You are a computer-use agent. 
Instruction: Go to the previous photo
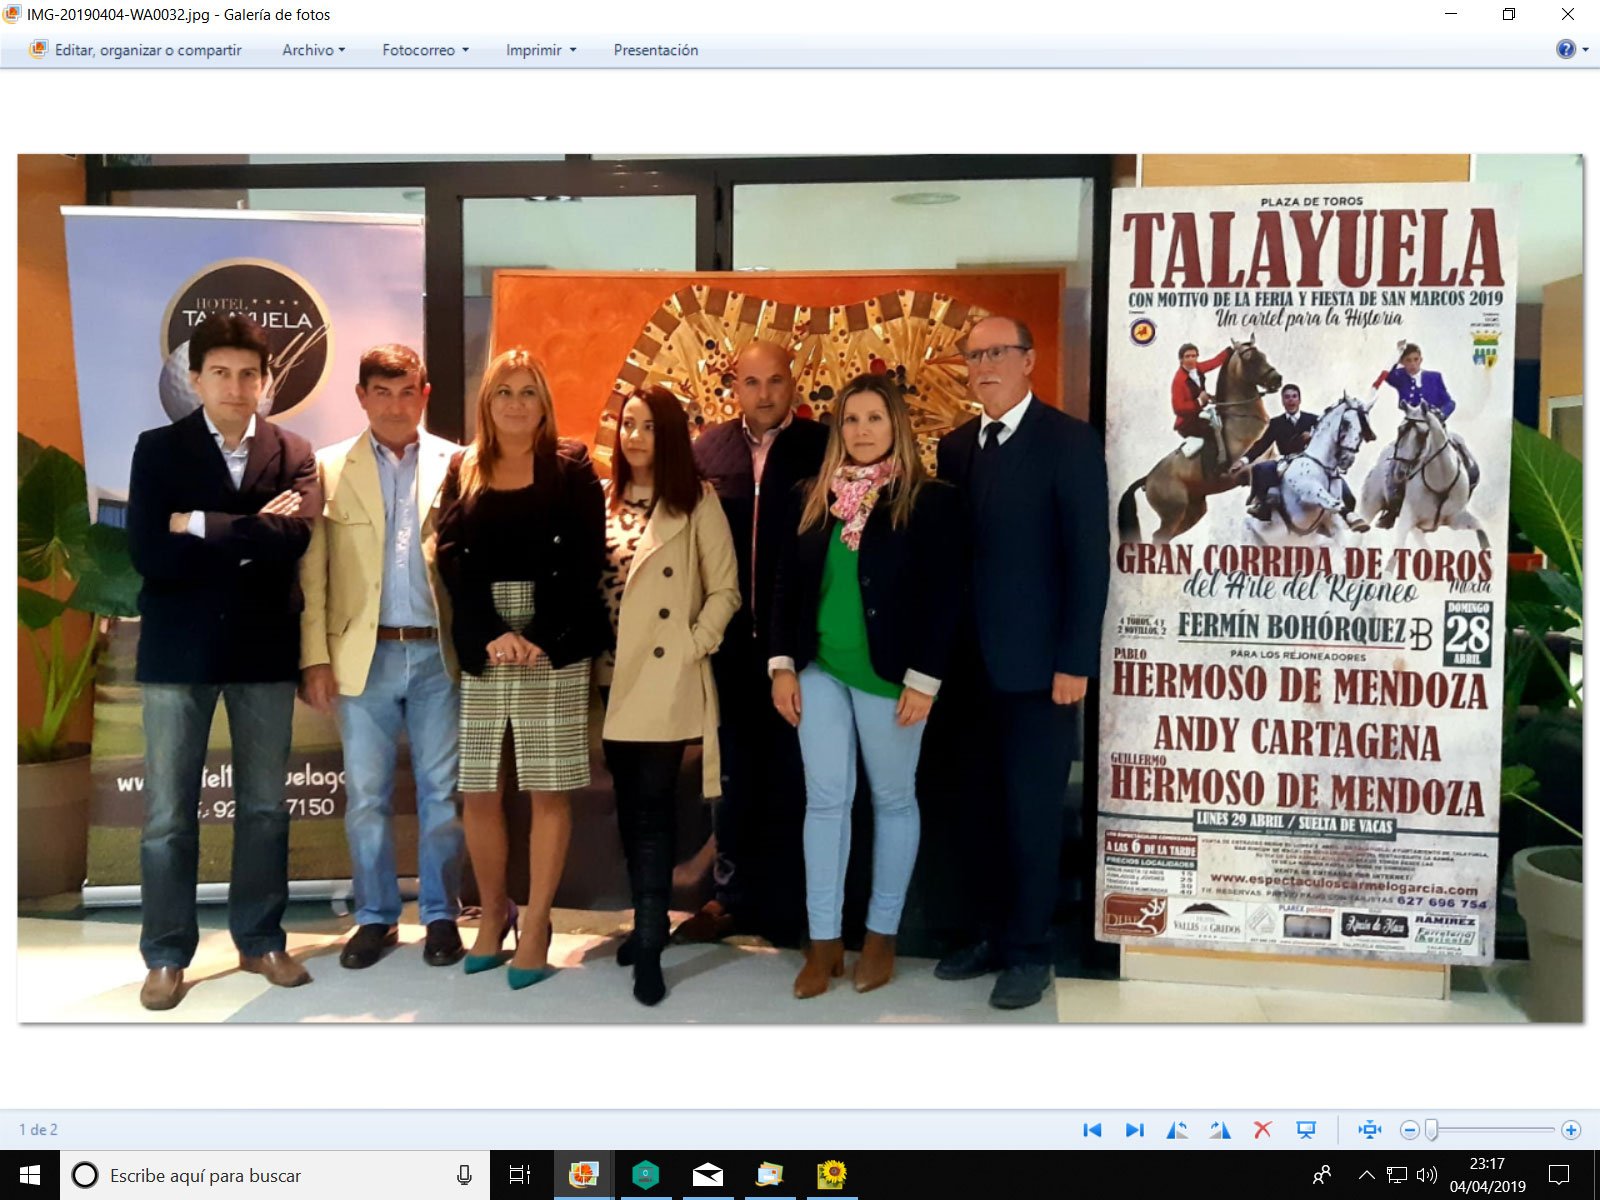[1092, 1130]
